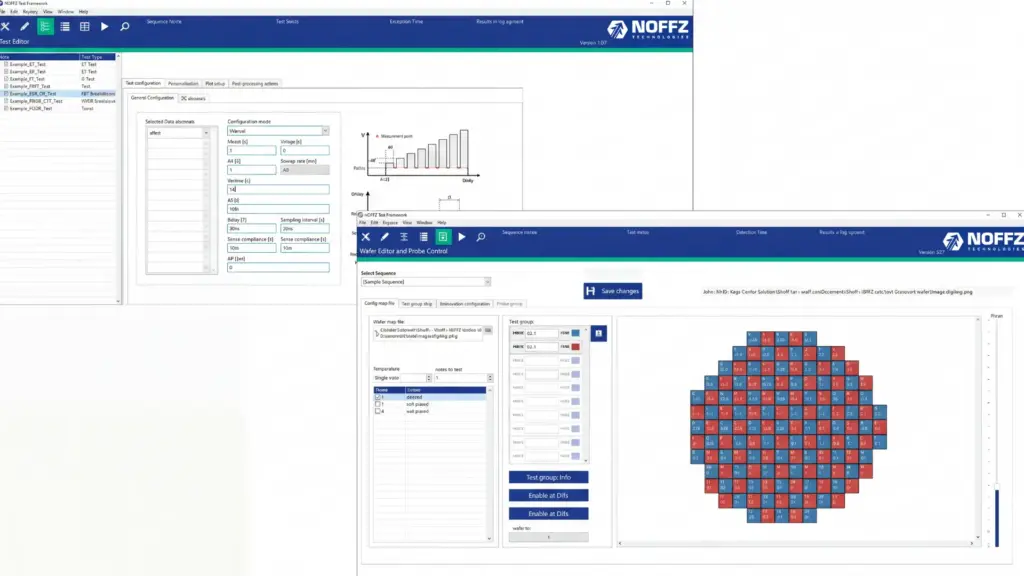Click the Save changes button
1024x576 pixels.
click(x=613, y=291)
